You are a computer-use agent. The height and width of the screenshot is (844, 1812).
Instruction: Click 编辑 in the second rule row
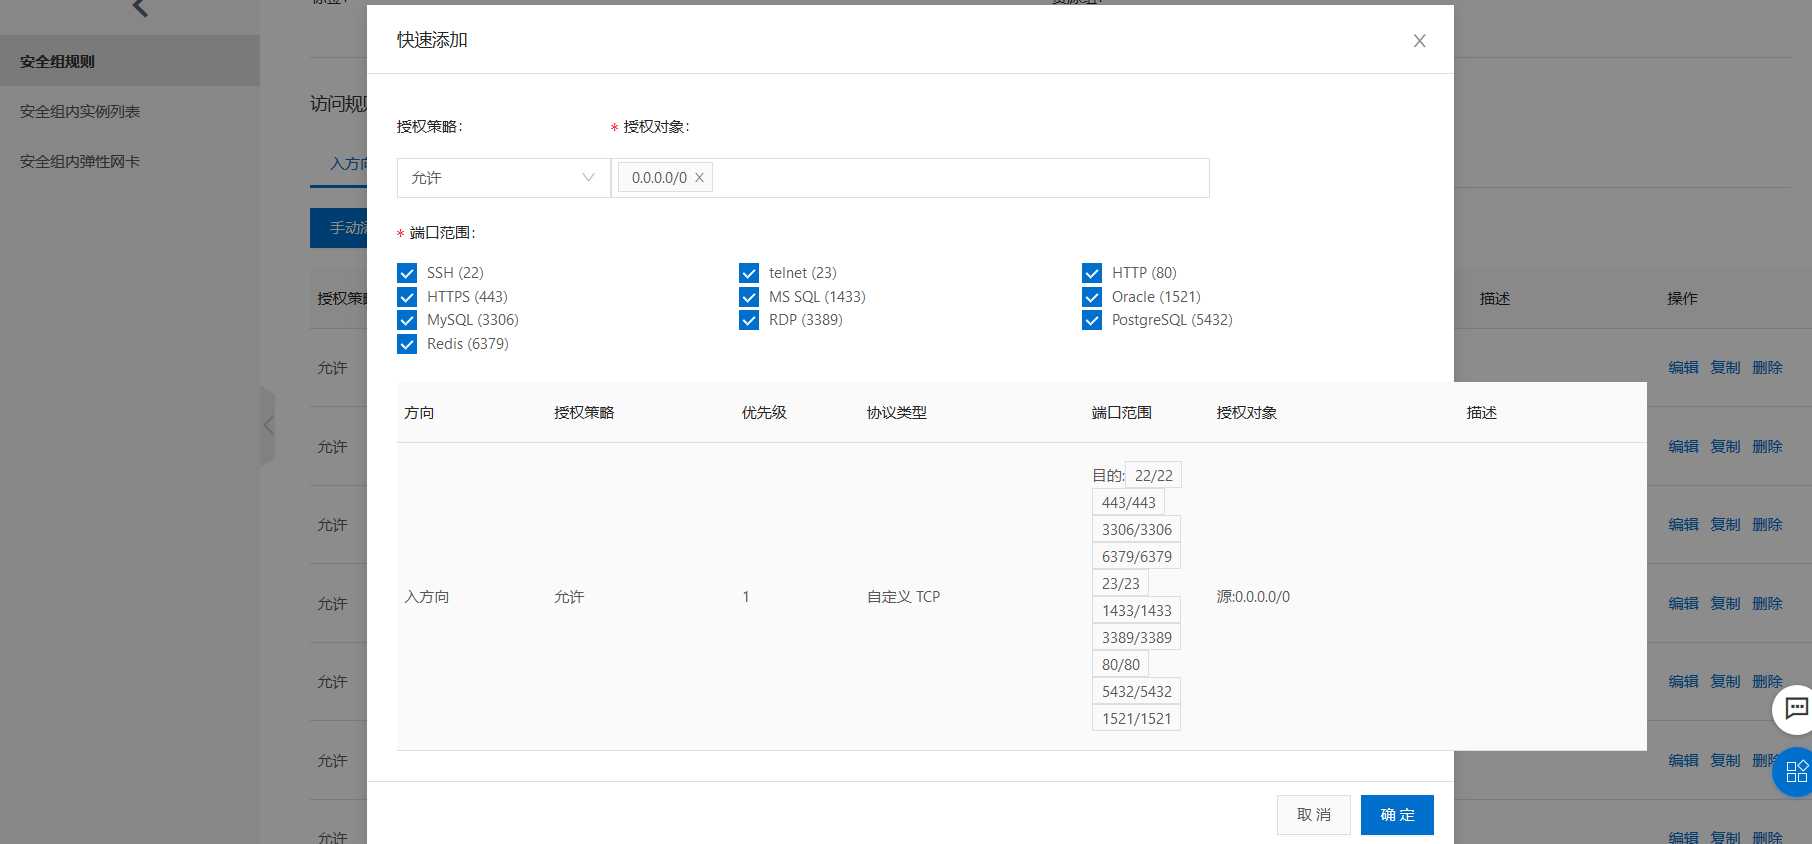1683,447
